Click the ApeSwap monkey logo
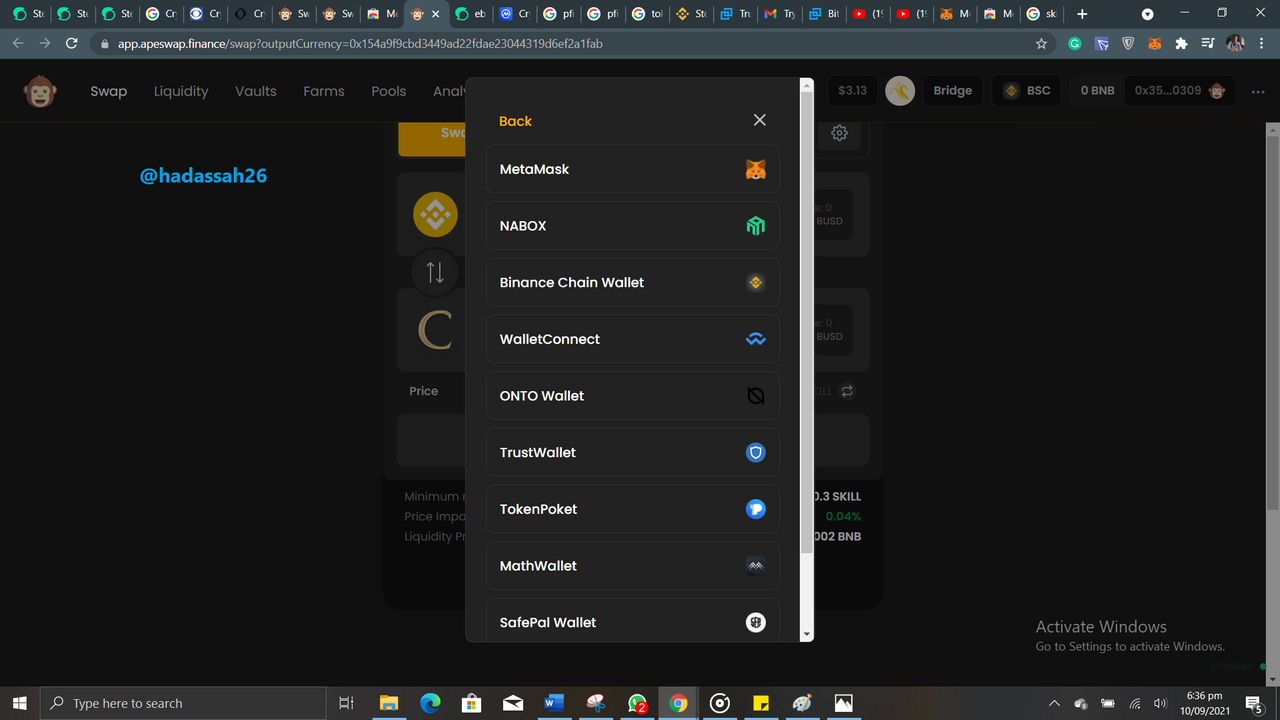Image resolution: width=1280 pixels, height=720 pixels. point(40,91)
